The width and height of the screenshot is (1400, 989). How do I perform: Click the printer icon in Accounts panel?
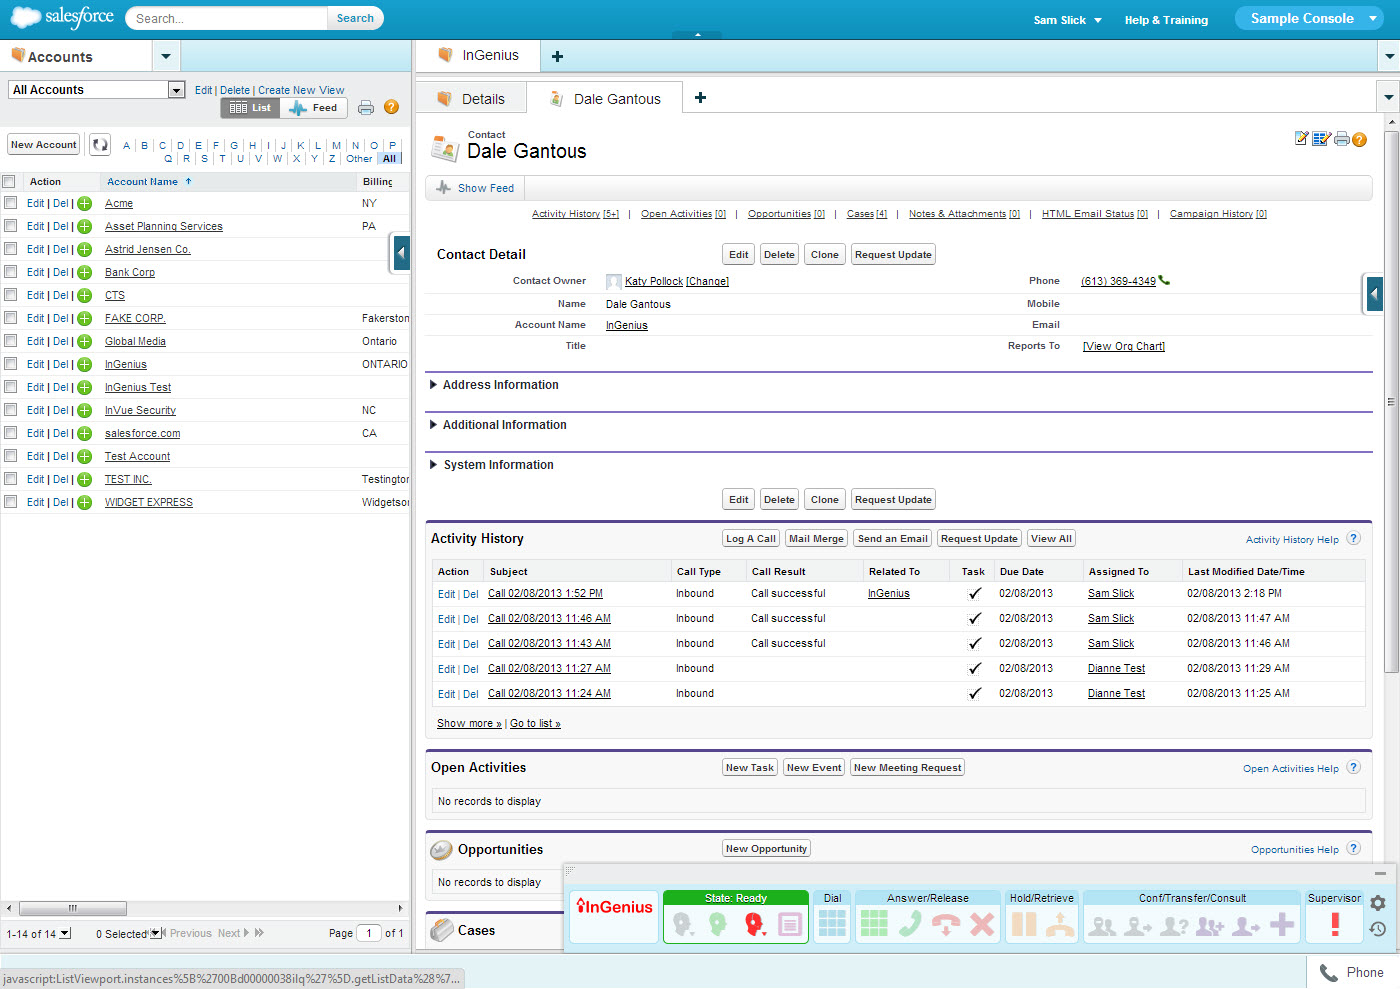[x=366, y=108]
